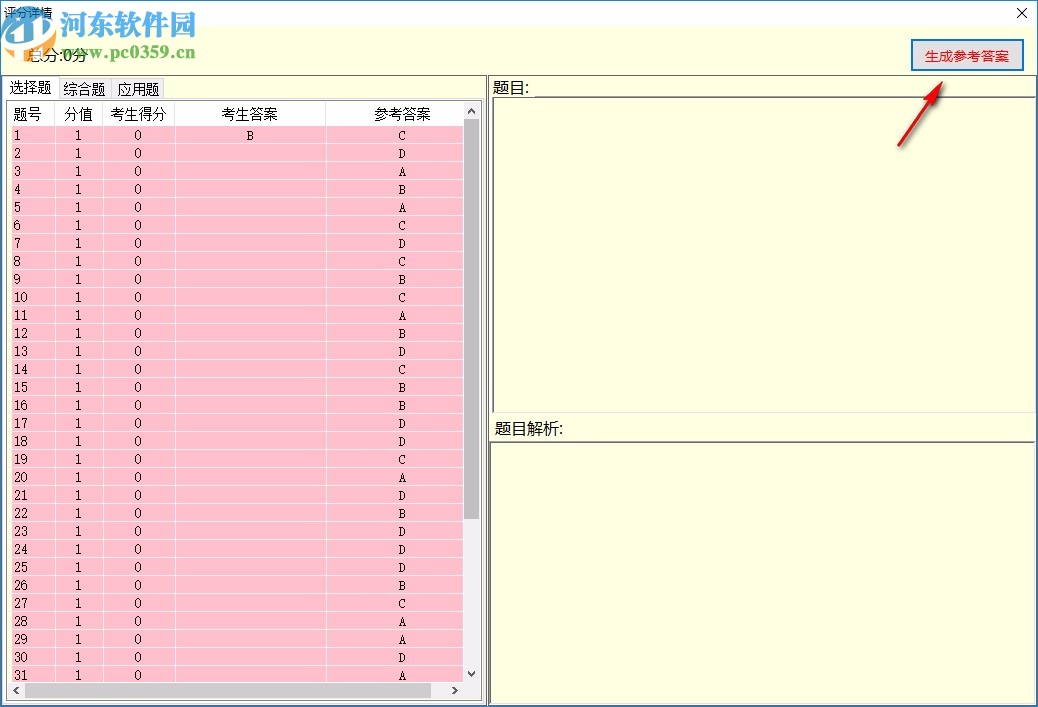Open the 综合题 tab
1038x707 pixels.
(x=85, y=89)
